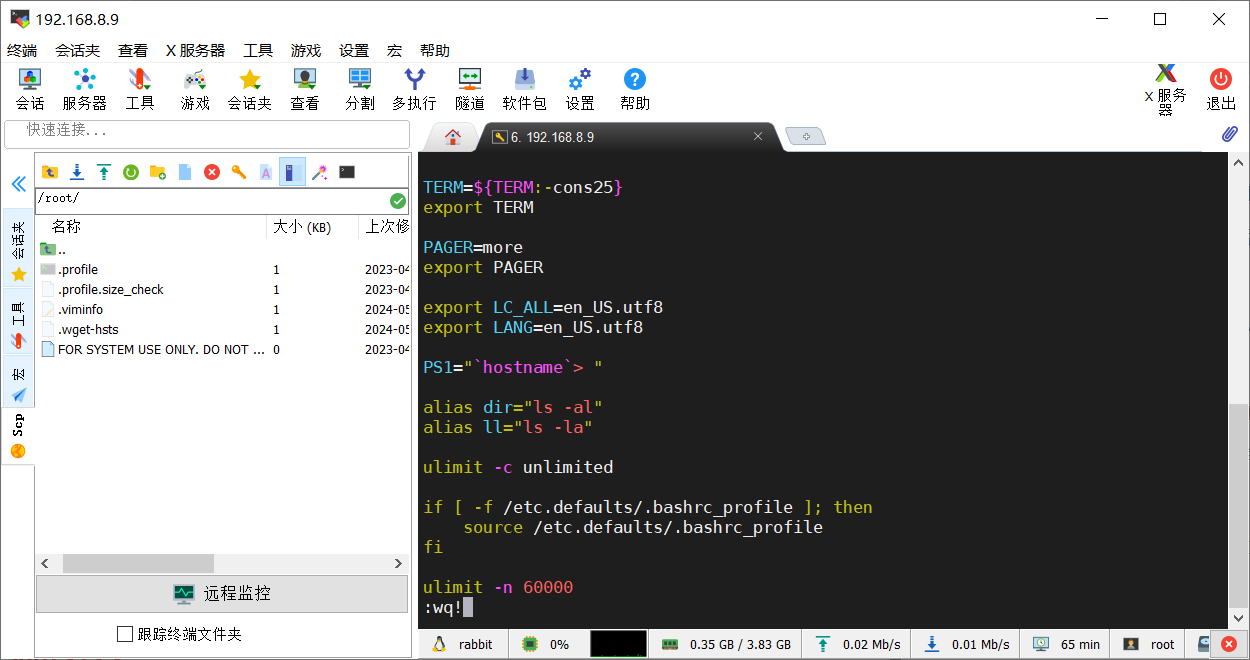Open the 多执行 (MultiExec) toolbar tool
This screenshot has width=1250, height=660.
(x=414, y=88)
